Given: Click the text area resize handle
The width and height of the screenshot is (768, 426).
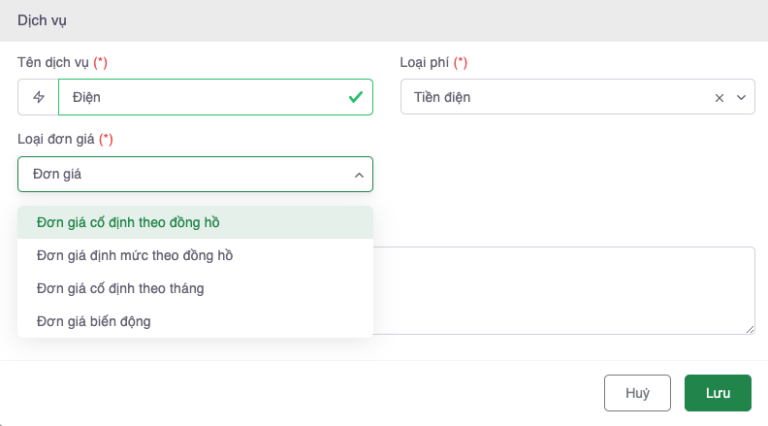Looking at the screenshot, I should (x=749, y=329).
